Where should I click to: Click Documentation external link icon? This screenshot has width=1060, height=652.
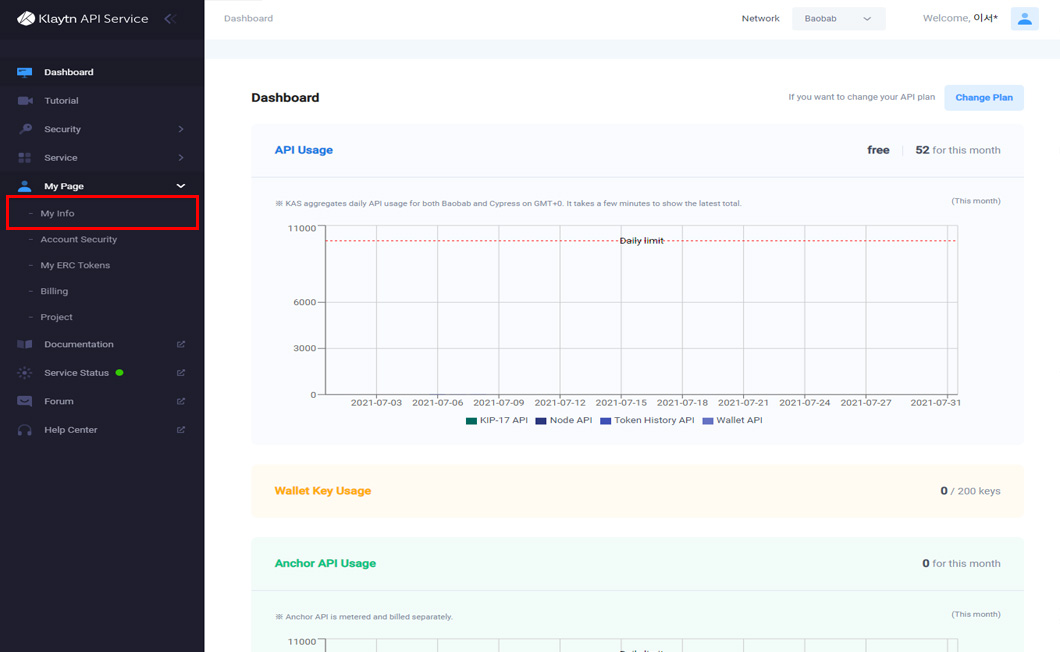pos(180,344)
